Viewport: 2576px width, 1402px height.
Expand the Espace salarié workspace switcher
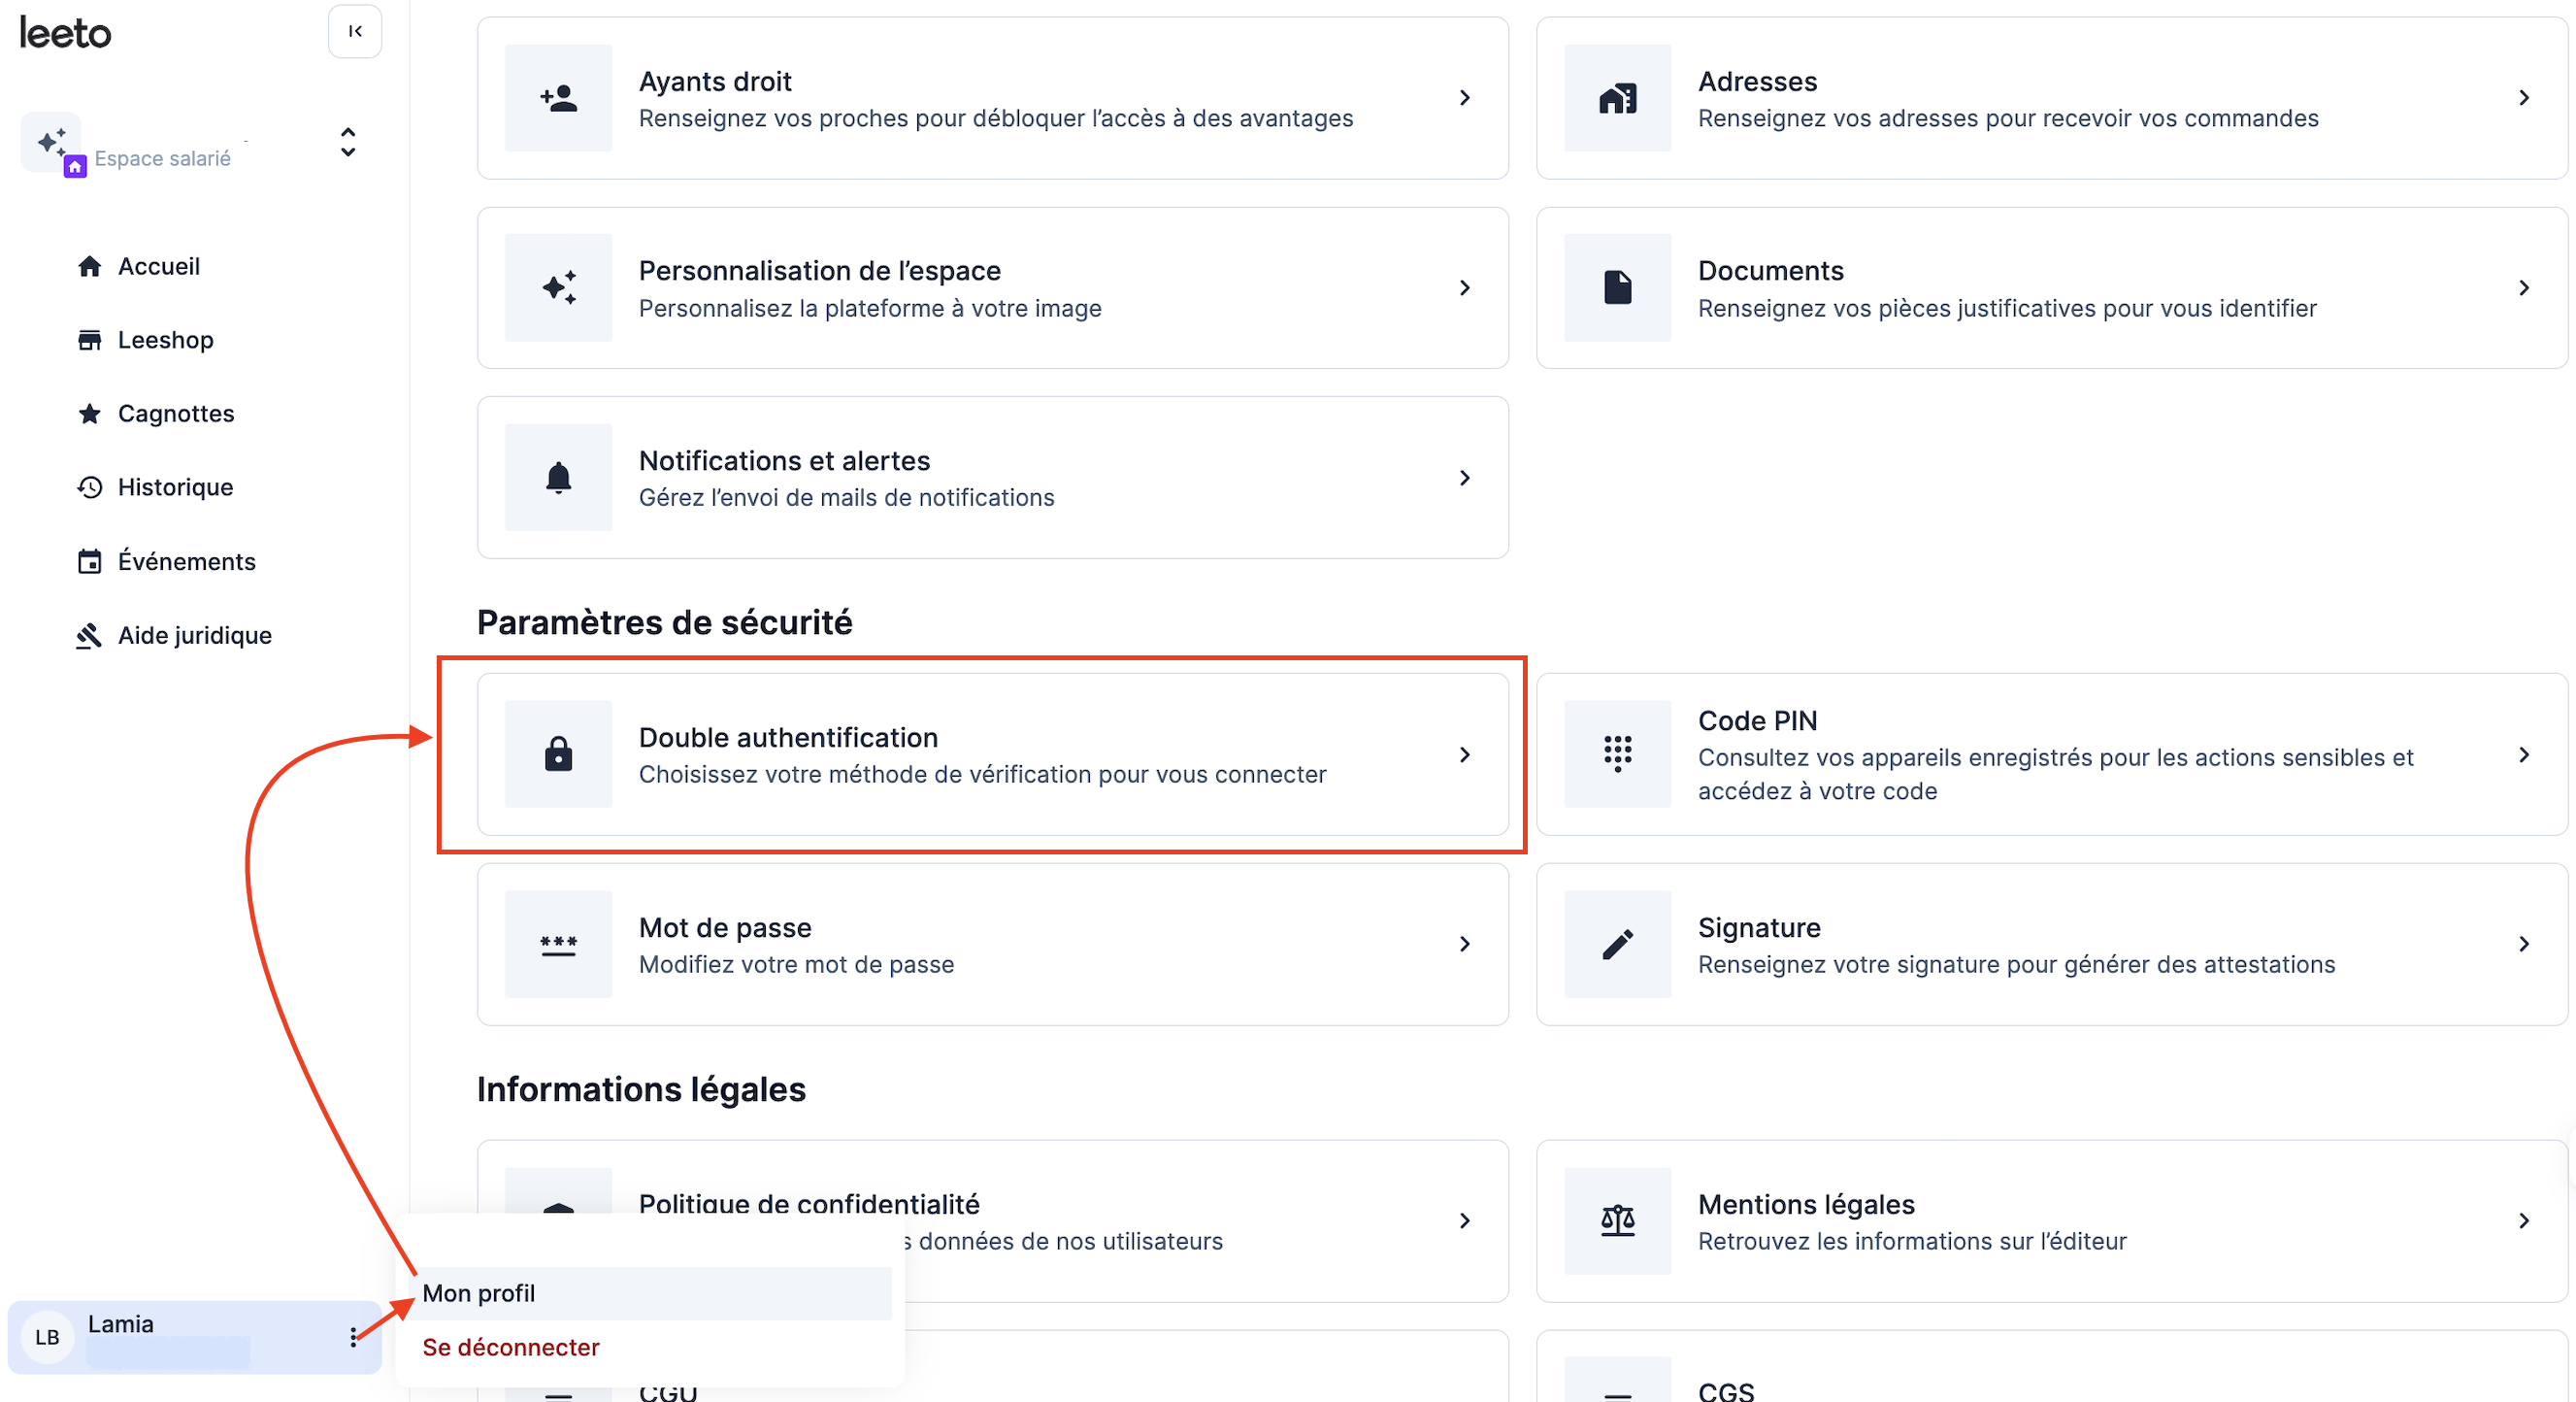tap(347, 143)
